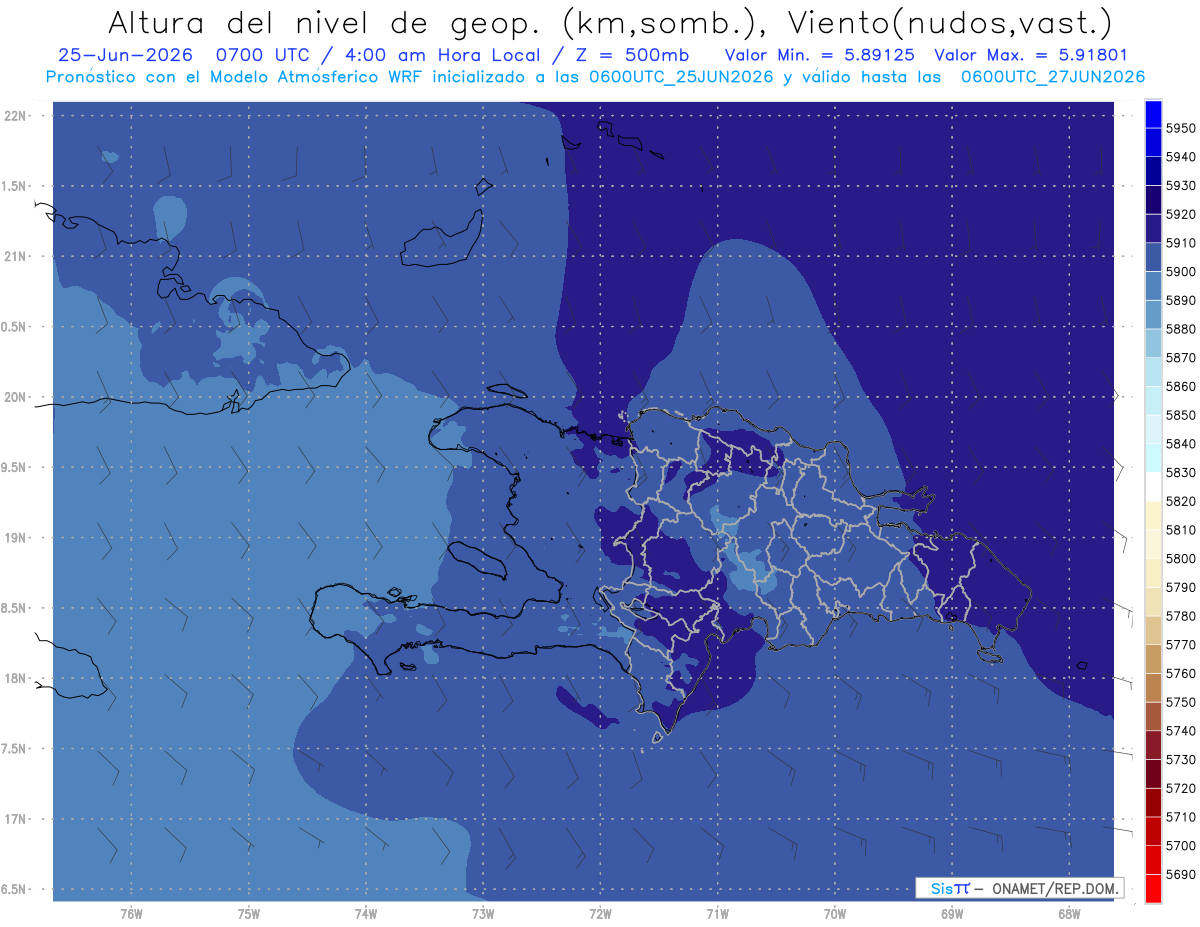The width and height of the screenshot is (1200, 927).
Task: Click the '68W' longitude label
Action: coord(1069,913)
